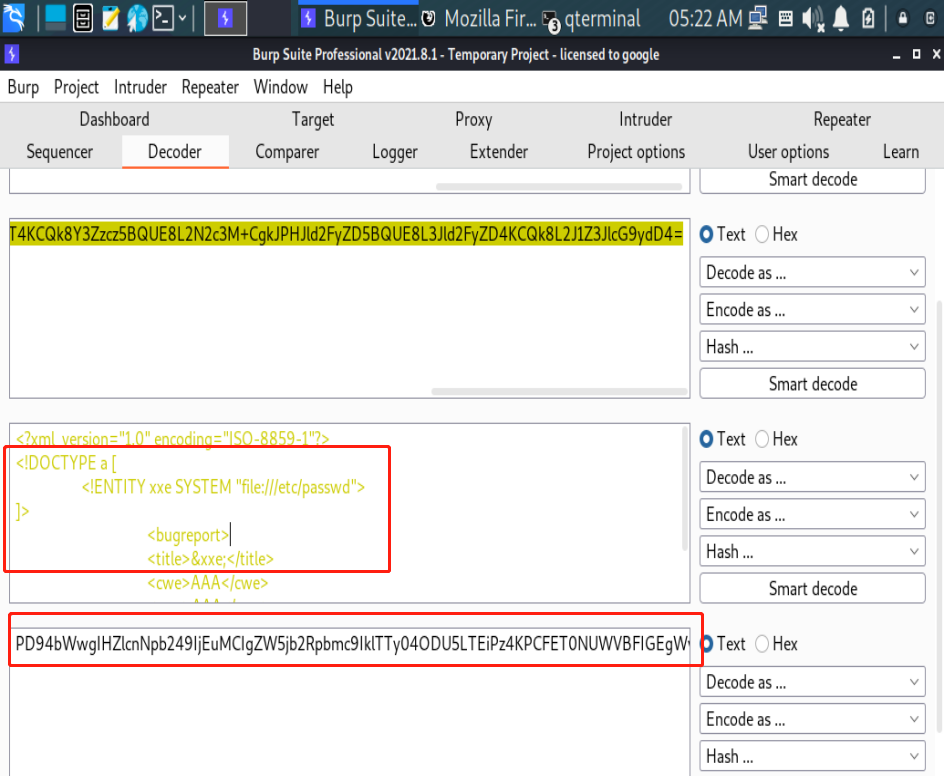Open Decode as dropdown for XML payload panel
Image resolution: width=944 pixels, height=776 pixels.
pyautogui.click(x=812, y=477)
